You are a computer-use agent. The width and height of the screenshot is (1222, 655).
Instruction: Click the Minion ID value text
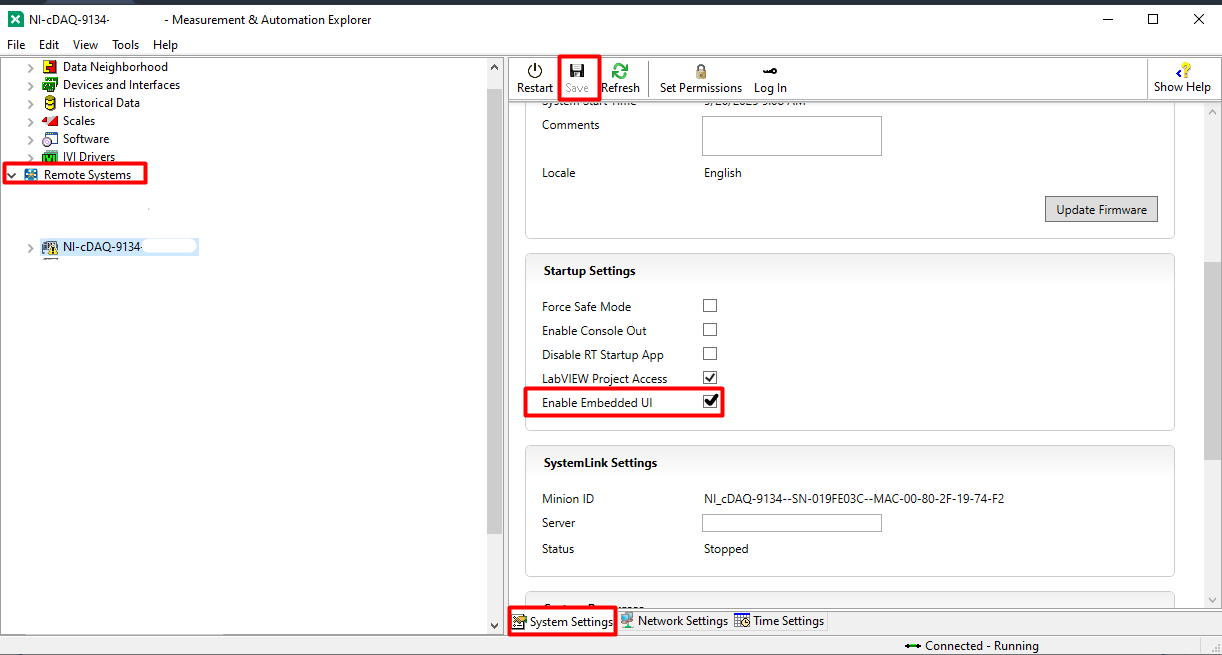[854, 499]
